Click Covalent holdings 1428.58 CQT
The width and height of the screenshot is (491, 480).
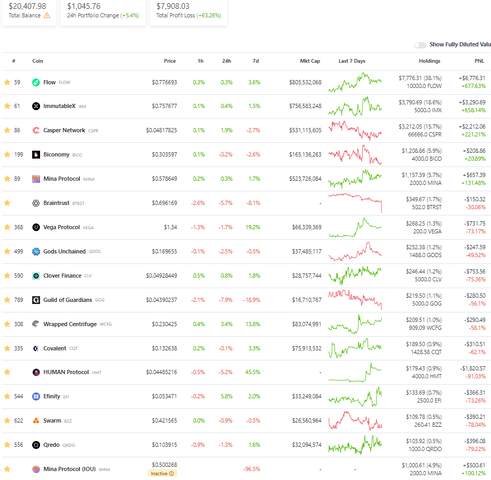coord(425,352)
